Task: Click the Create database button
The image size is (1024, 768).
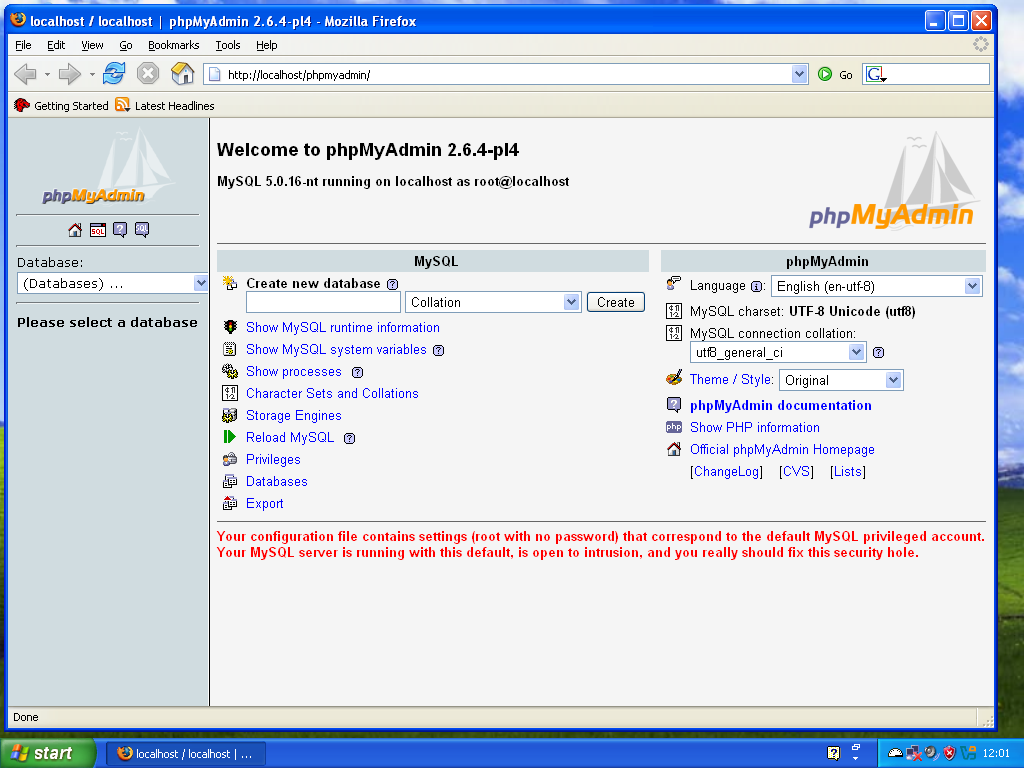Action: click(616, 302)
